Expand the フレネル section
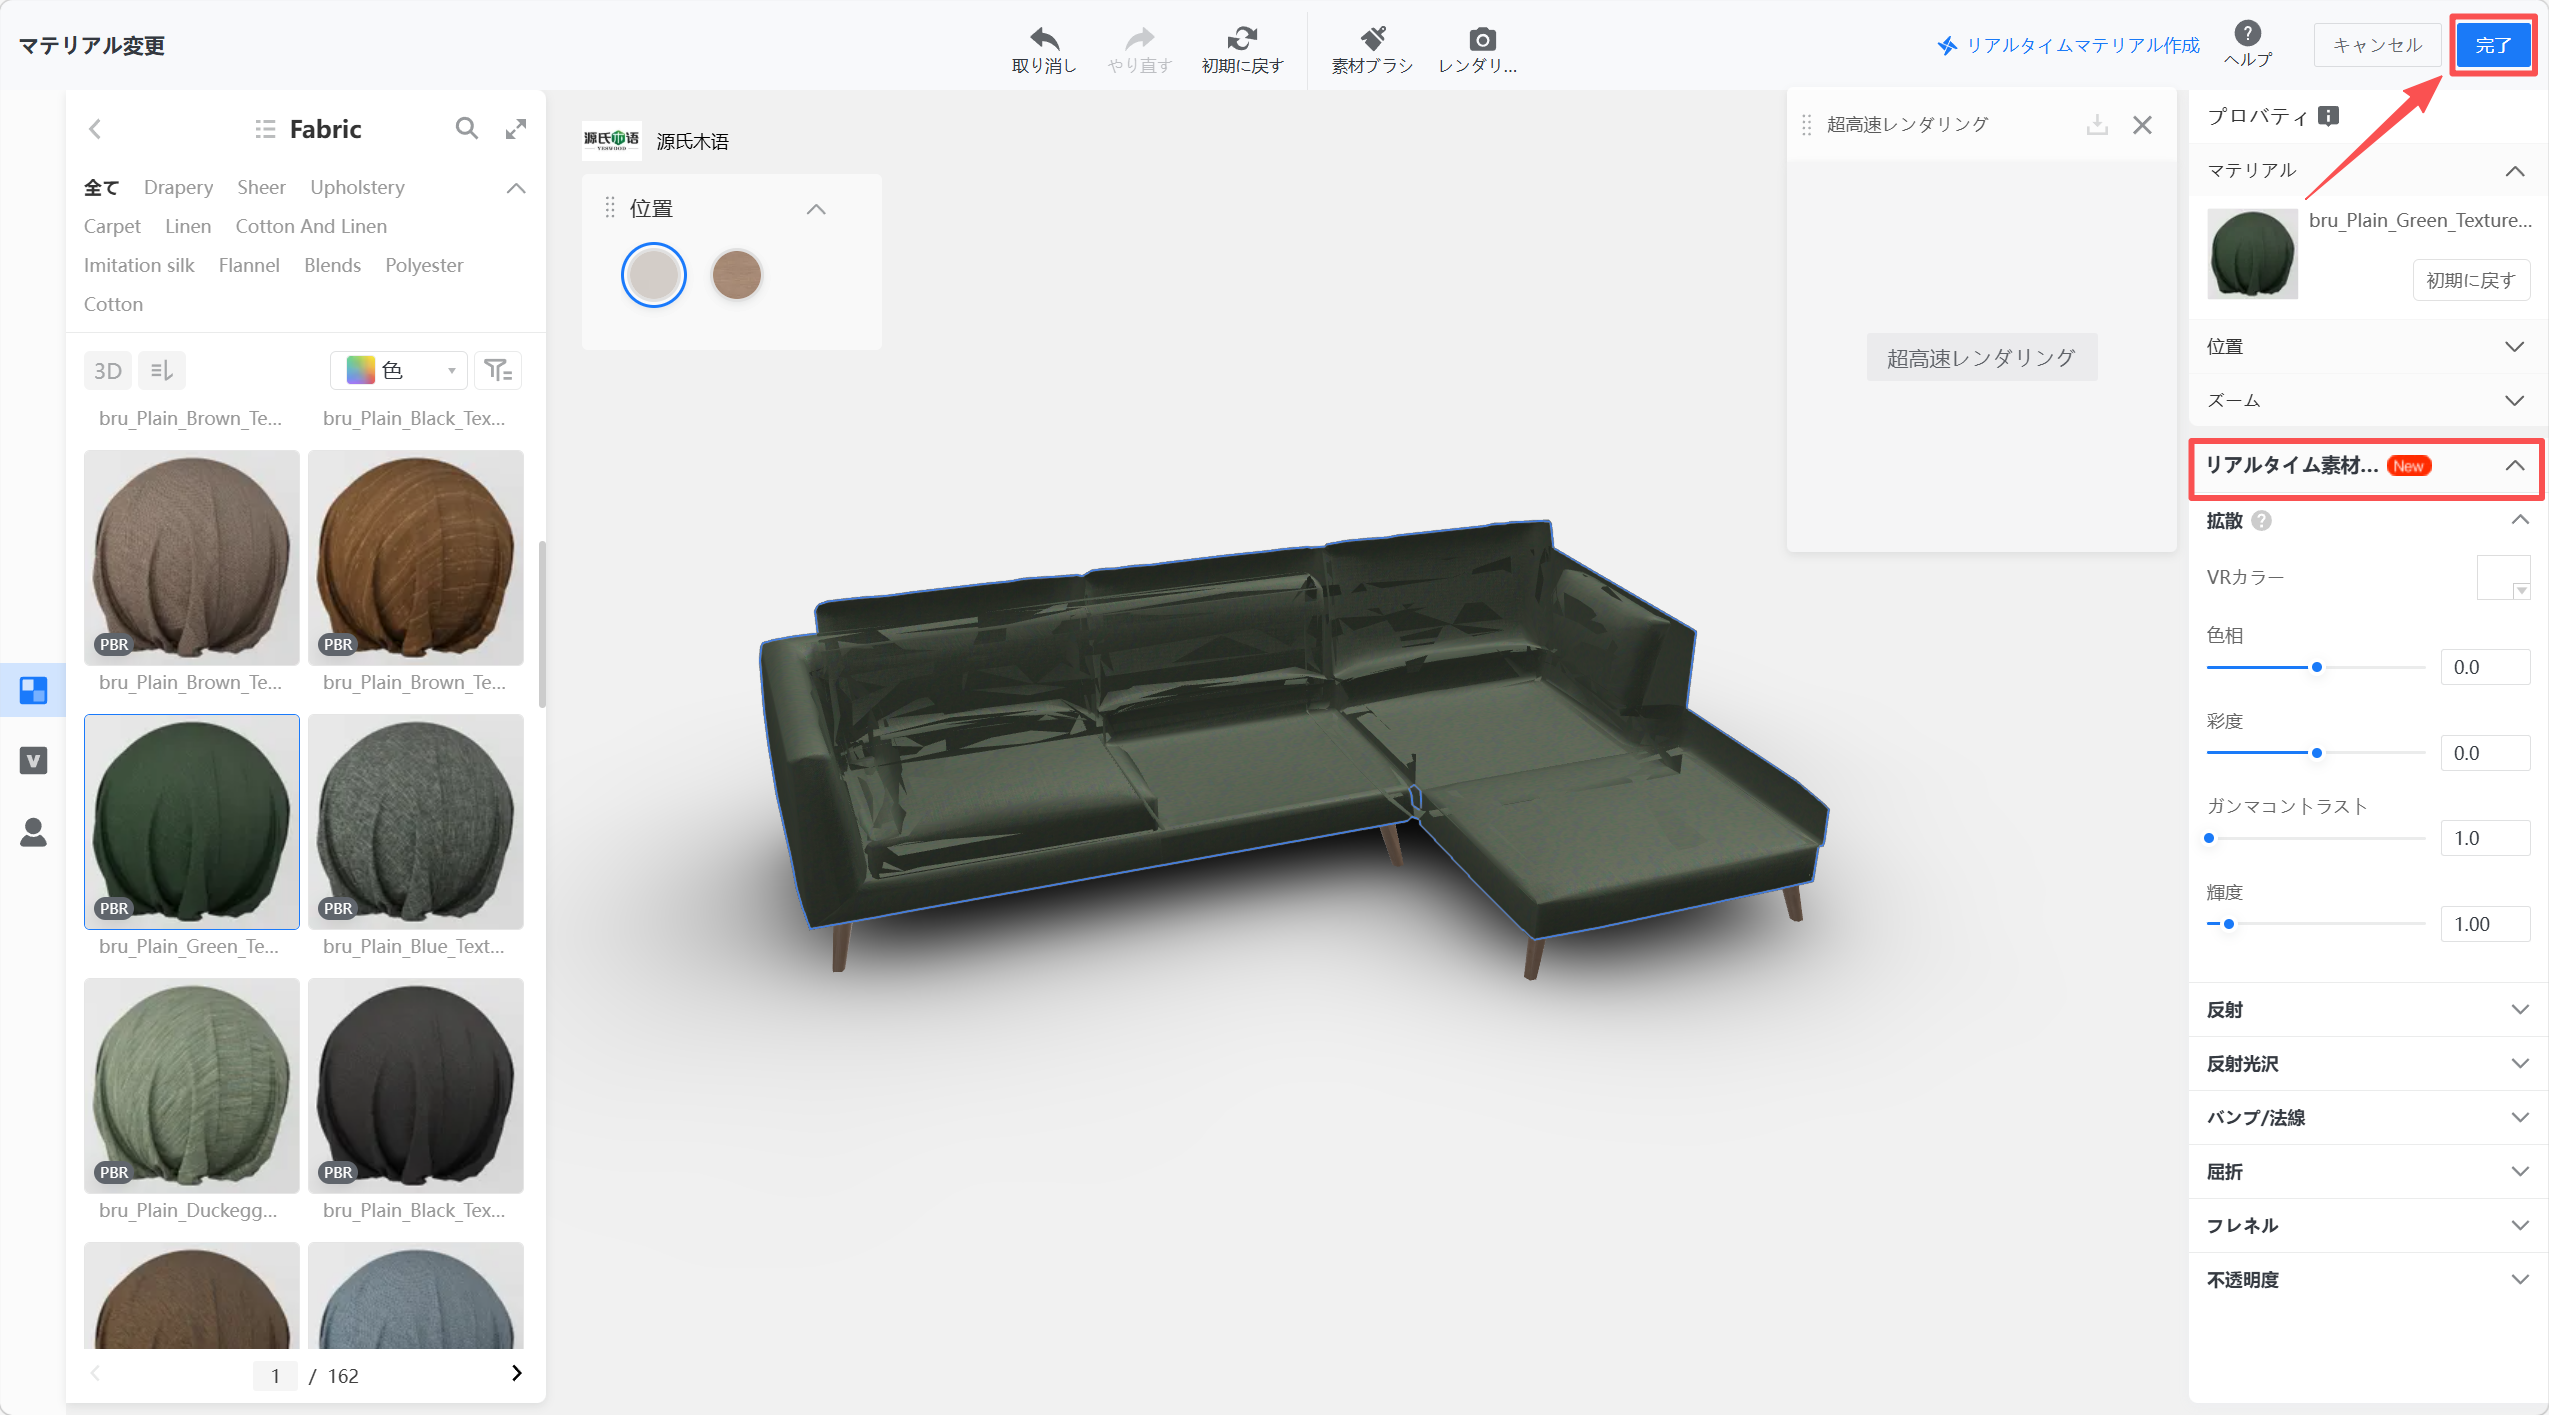The height and width of the screenshot is (1415, 2549). coord(2520,1226)
